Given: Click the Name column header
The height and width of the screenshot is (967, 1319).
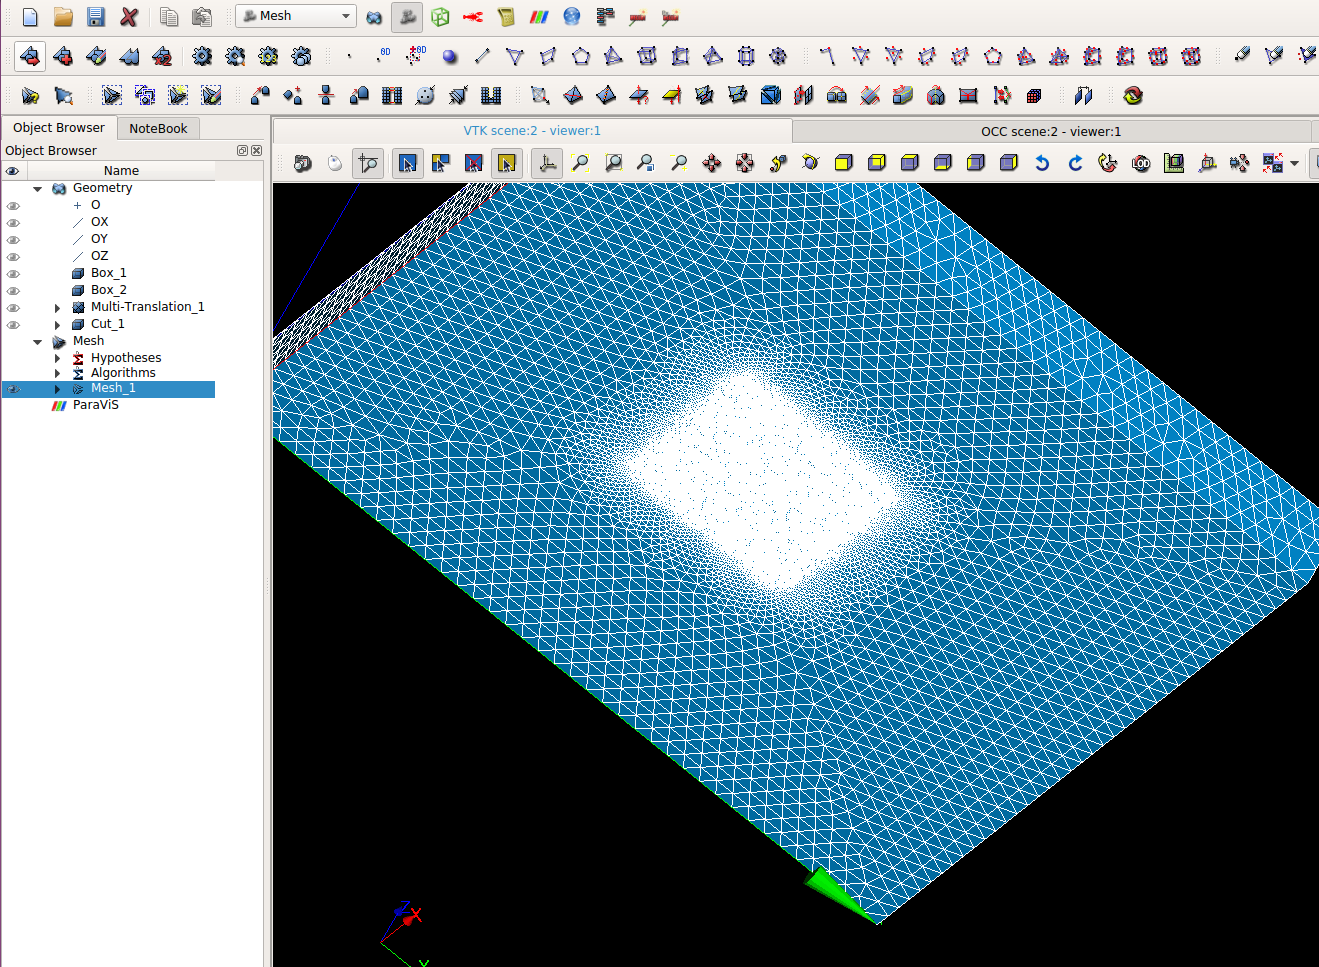Looking at the screenshot, I should coord(121,171).
